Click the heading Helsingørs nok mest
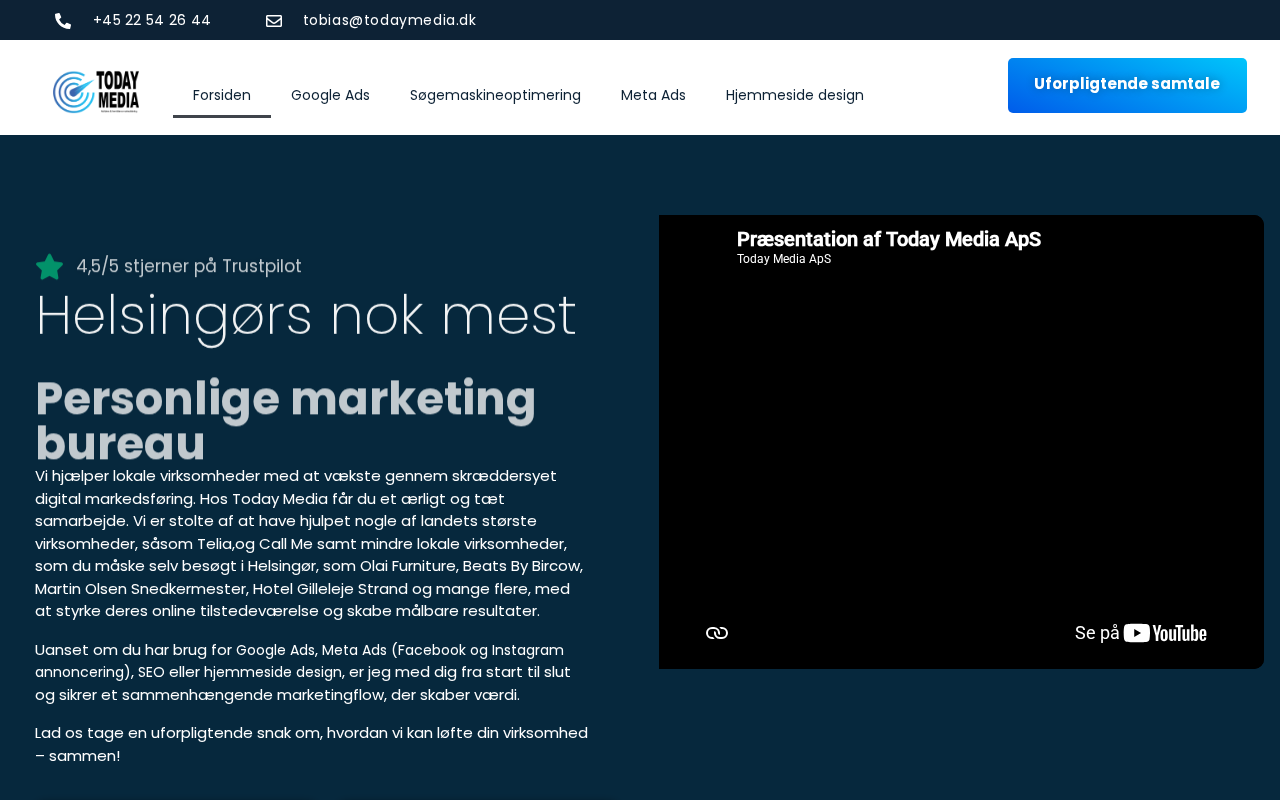Image resolution: width=1280 pixels, height=800 pixels. [306, 316]
